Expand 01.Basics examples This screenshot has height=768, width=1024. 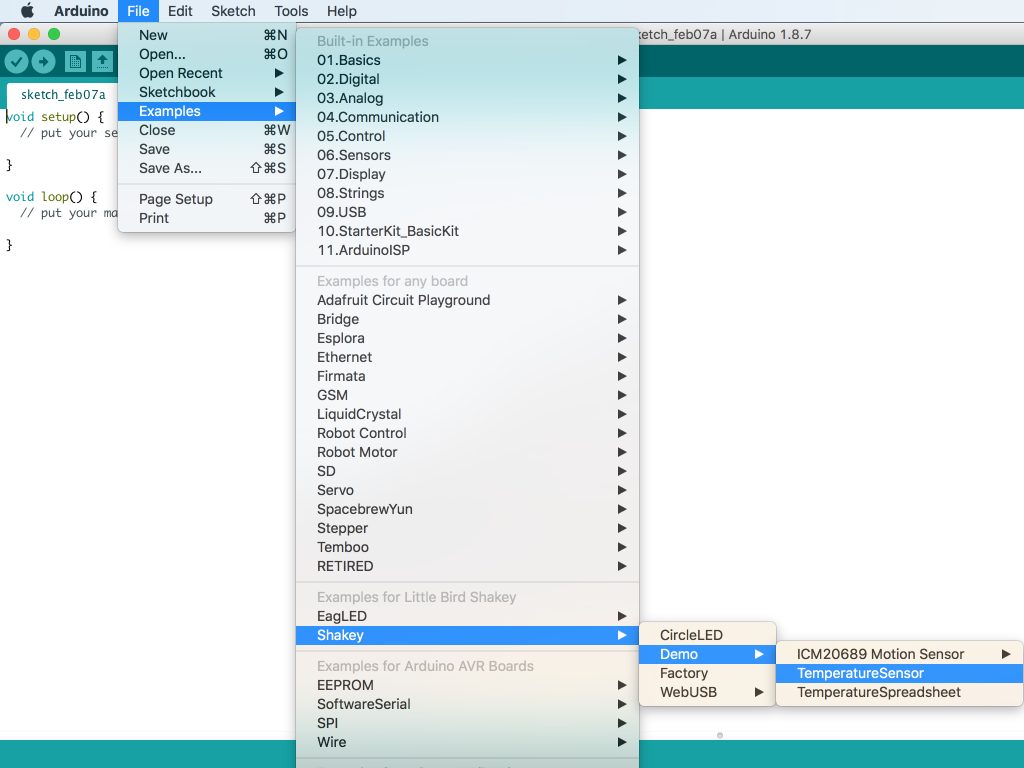pos(468,60)
